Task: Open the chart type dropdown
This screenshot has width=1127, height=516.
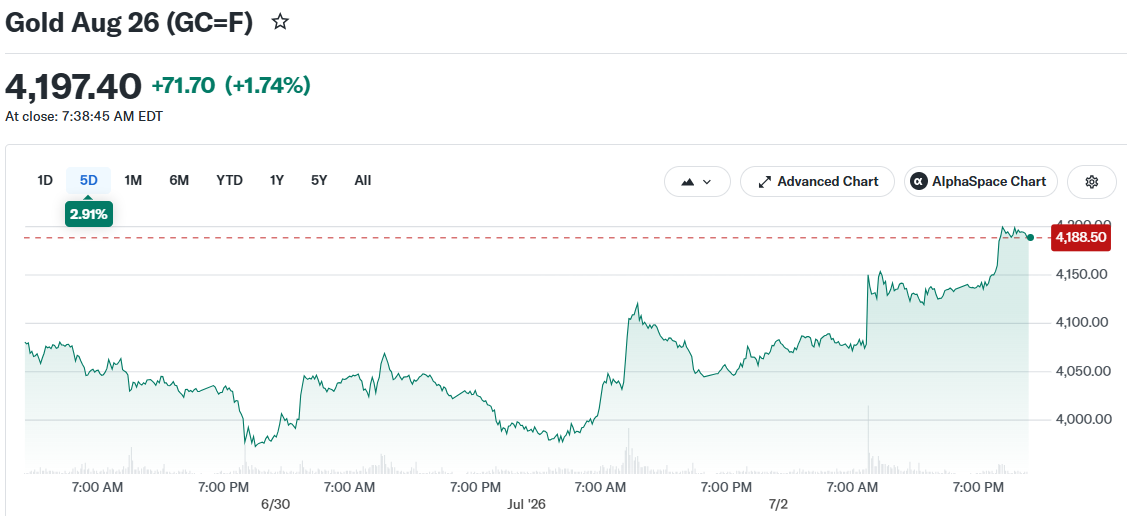Action: coord(697,182)
